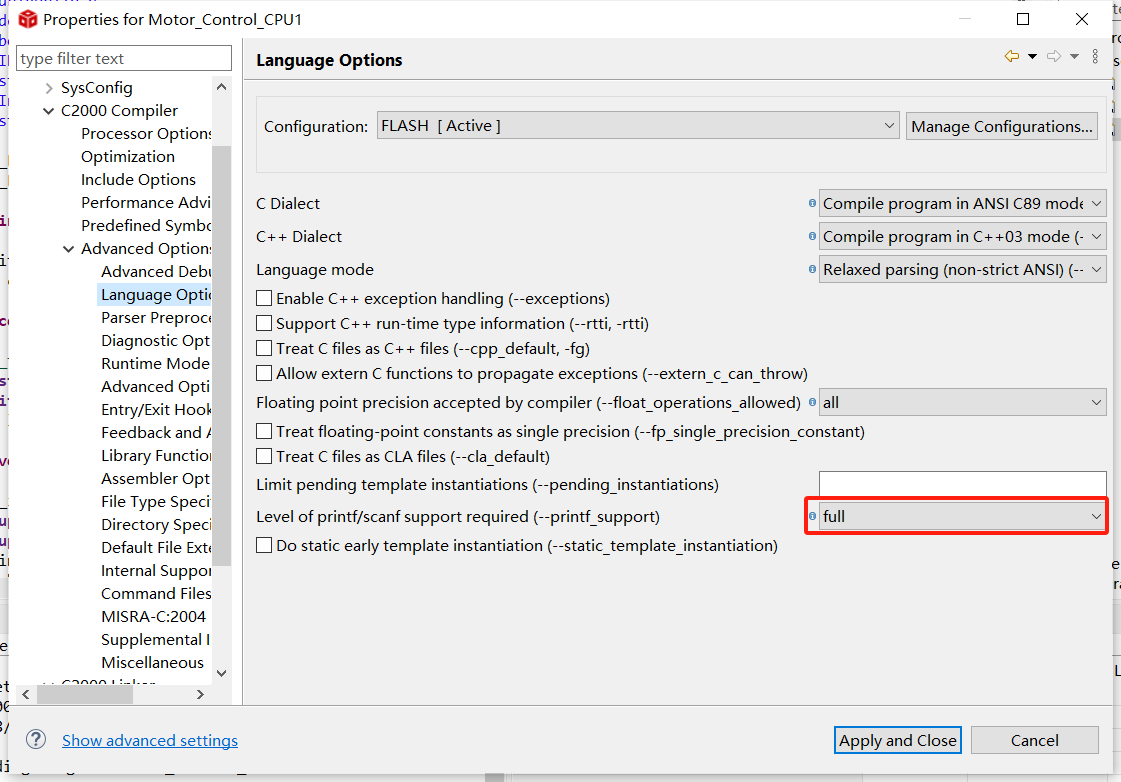Enable C++ exception handling checkbox
Screen dimensions: 1121x782
[264, 298]
